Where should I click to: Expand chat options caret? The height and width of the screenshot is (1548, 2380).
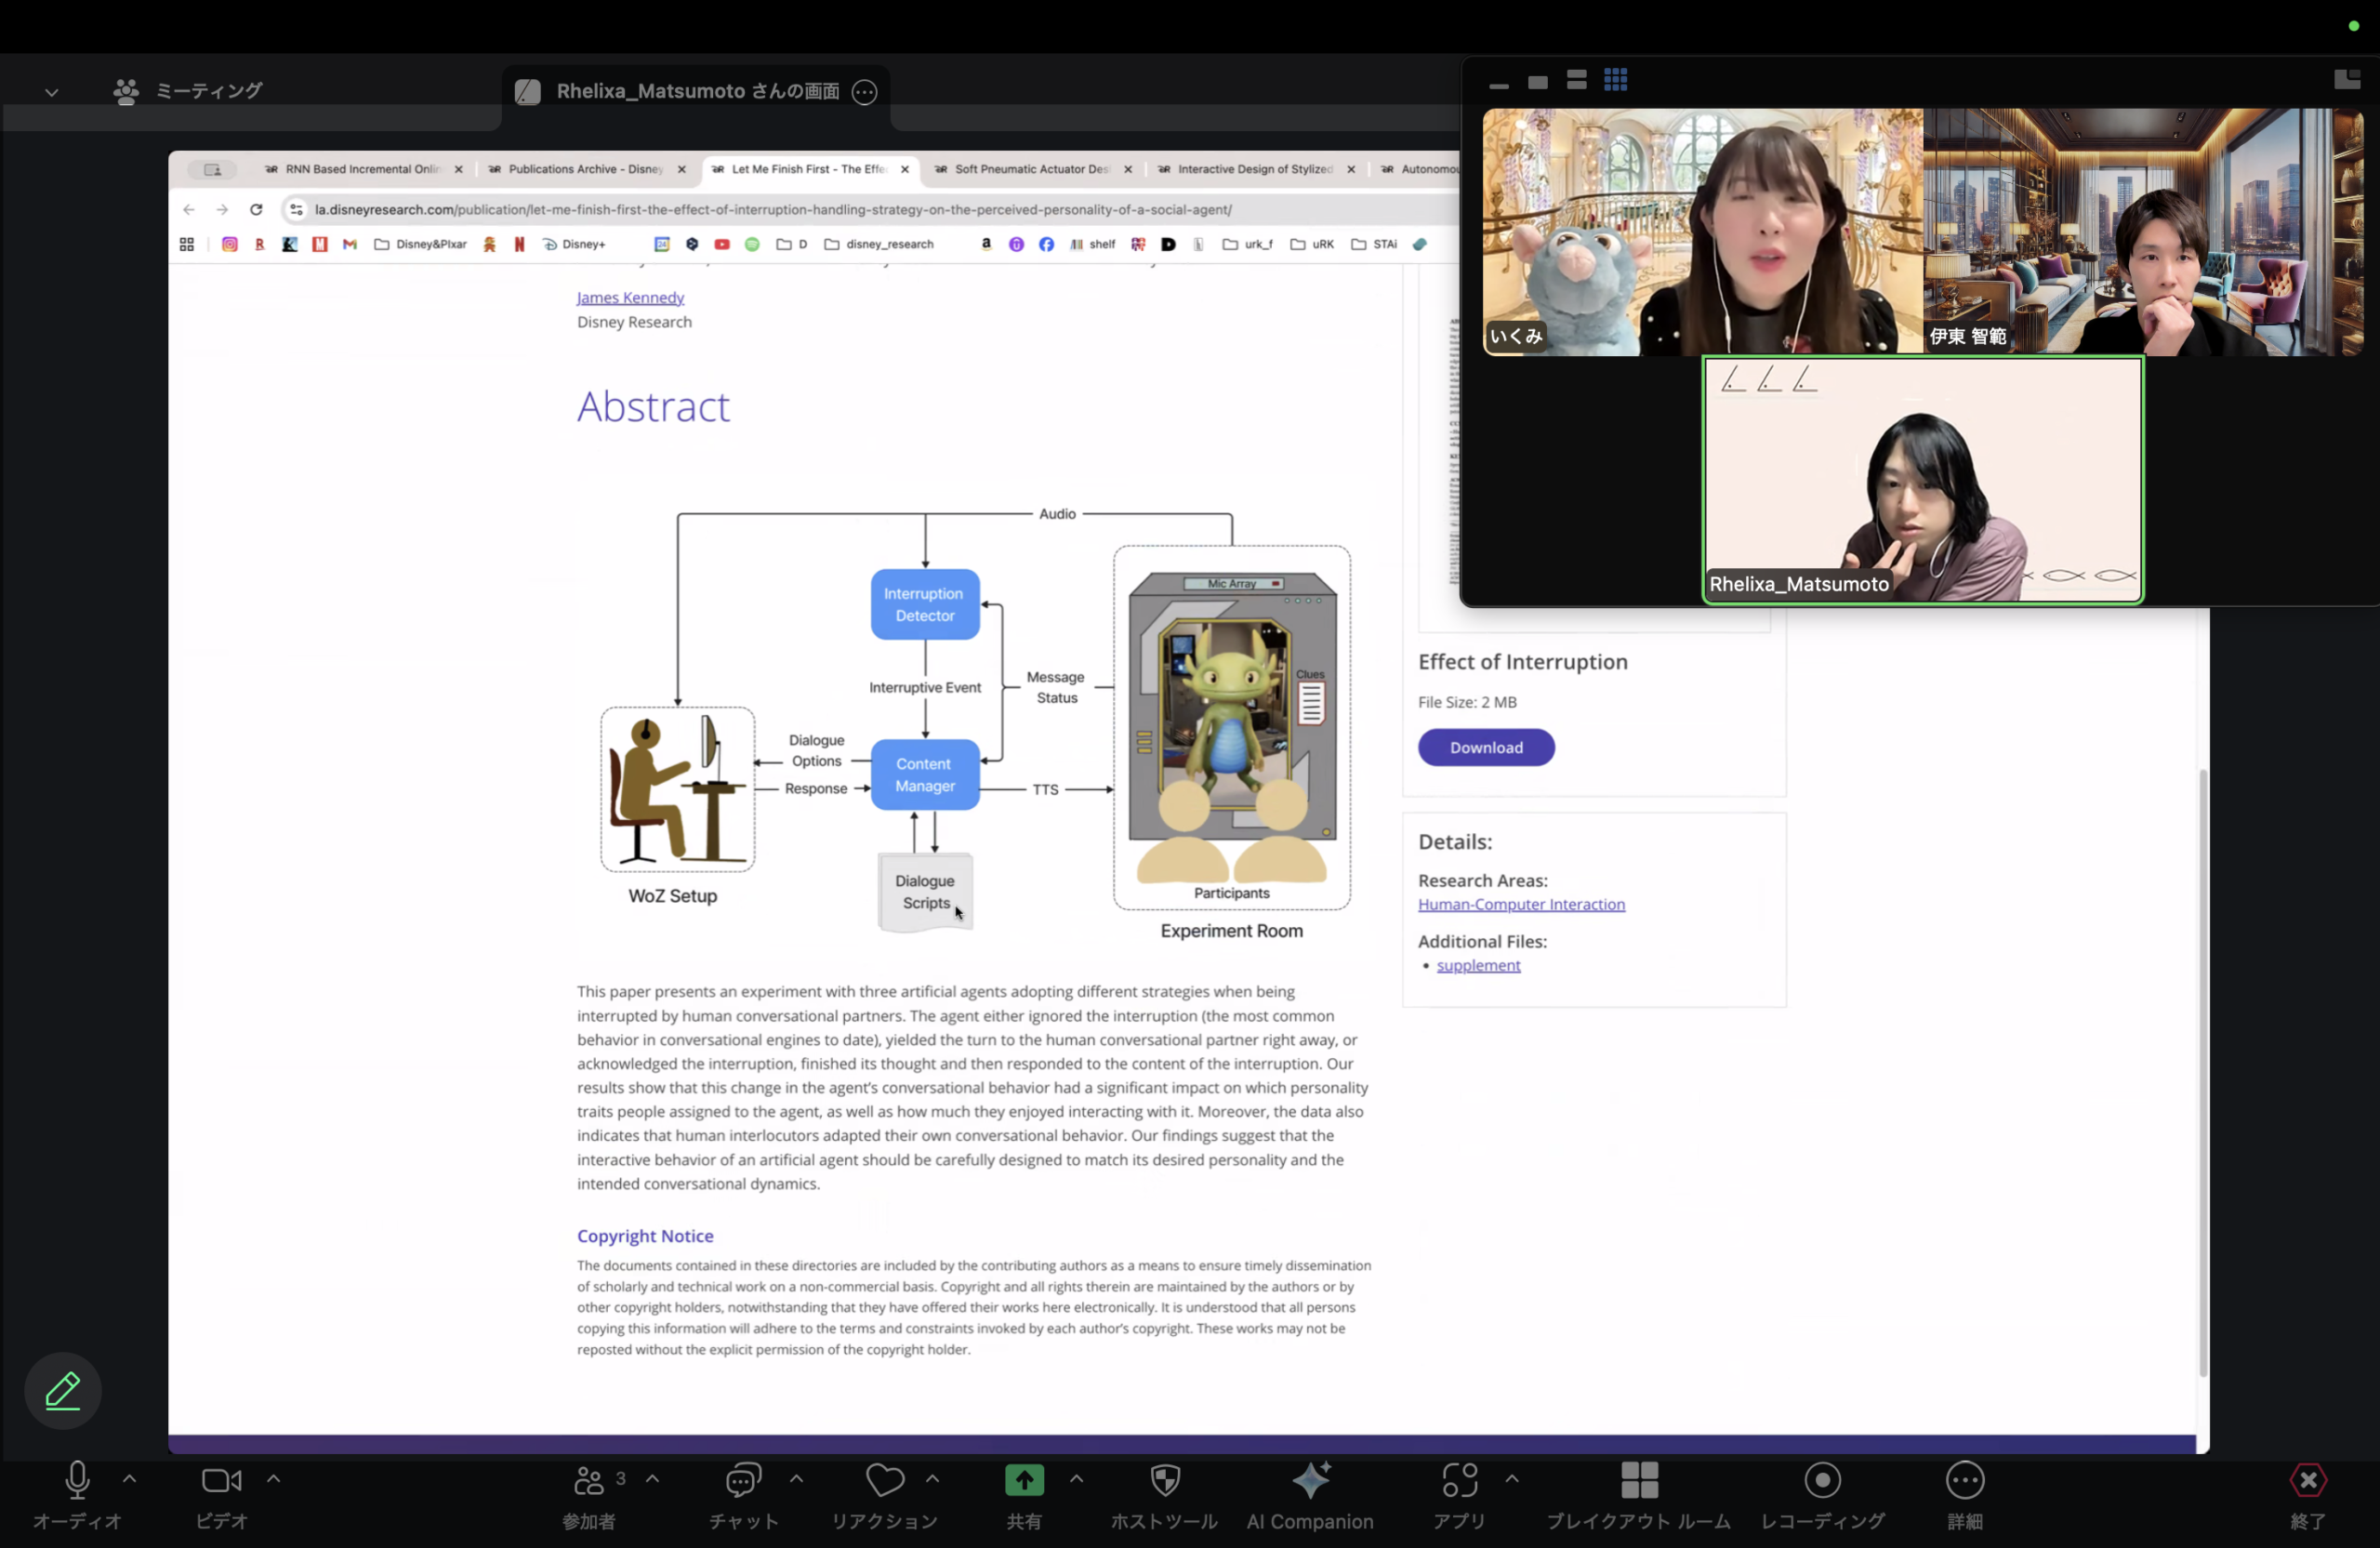(x=796, y=1478)
